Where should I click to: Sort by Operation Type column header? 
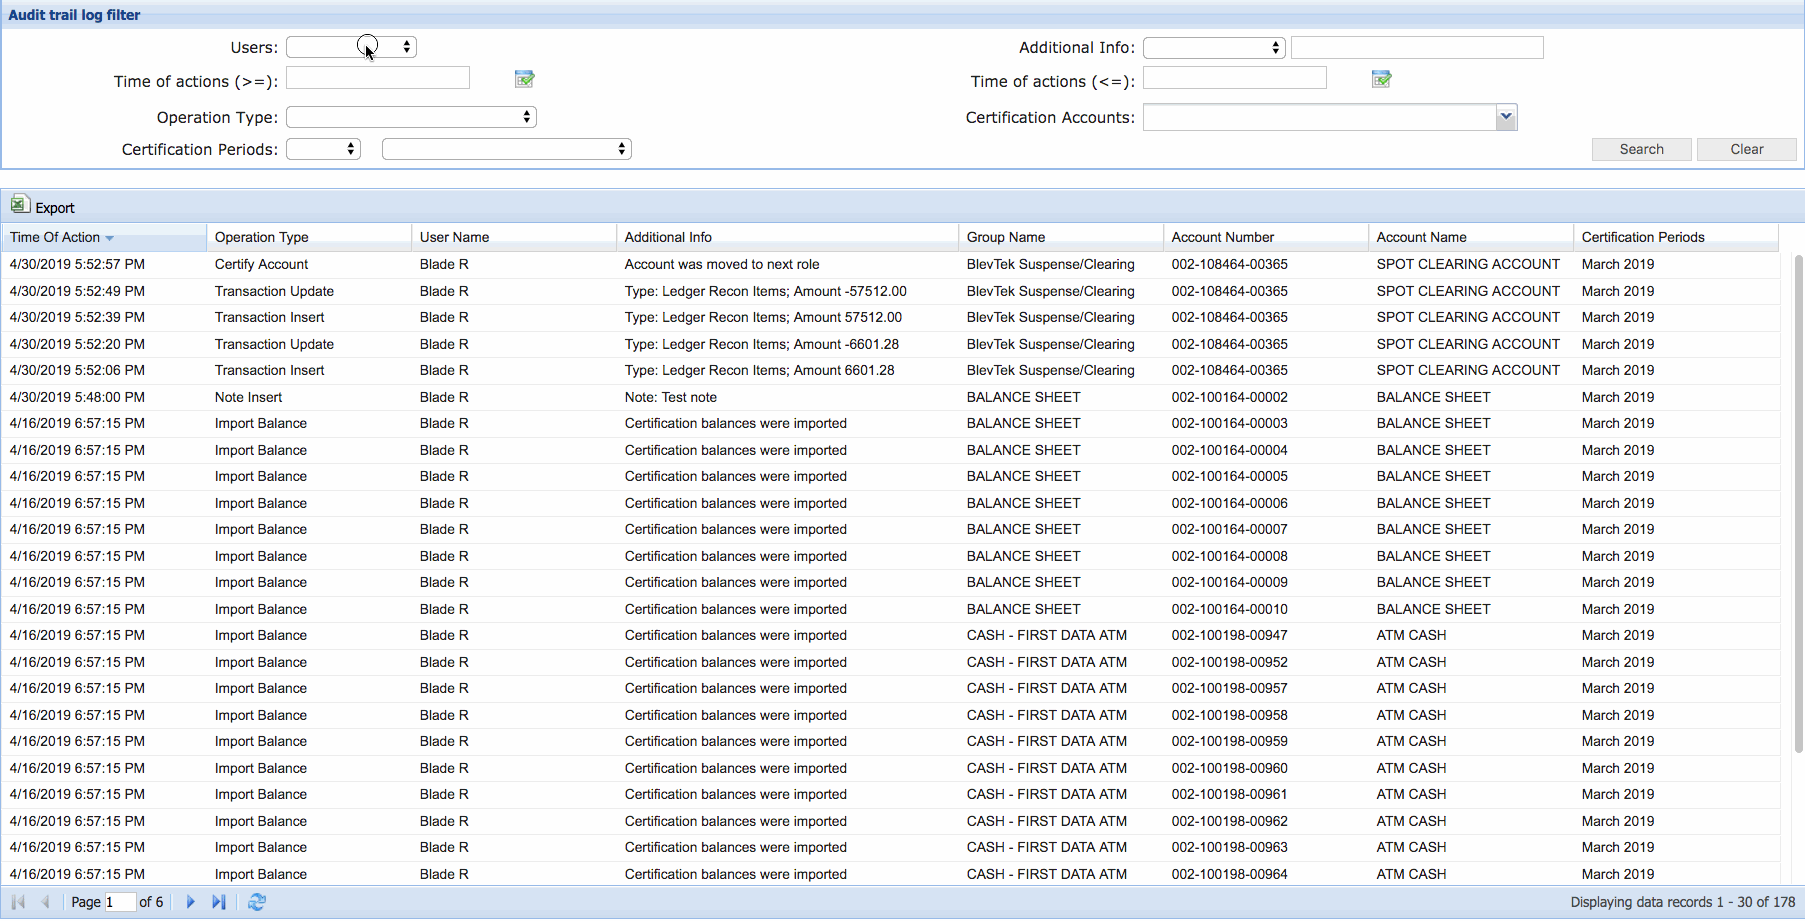point(262,237)
